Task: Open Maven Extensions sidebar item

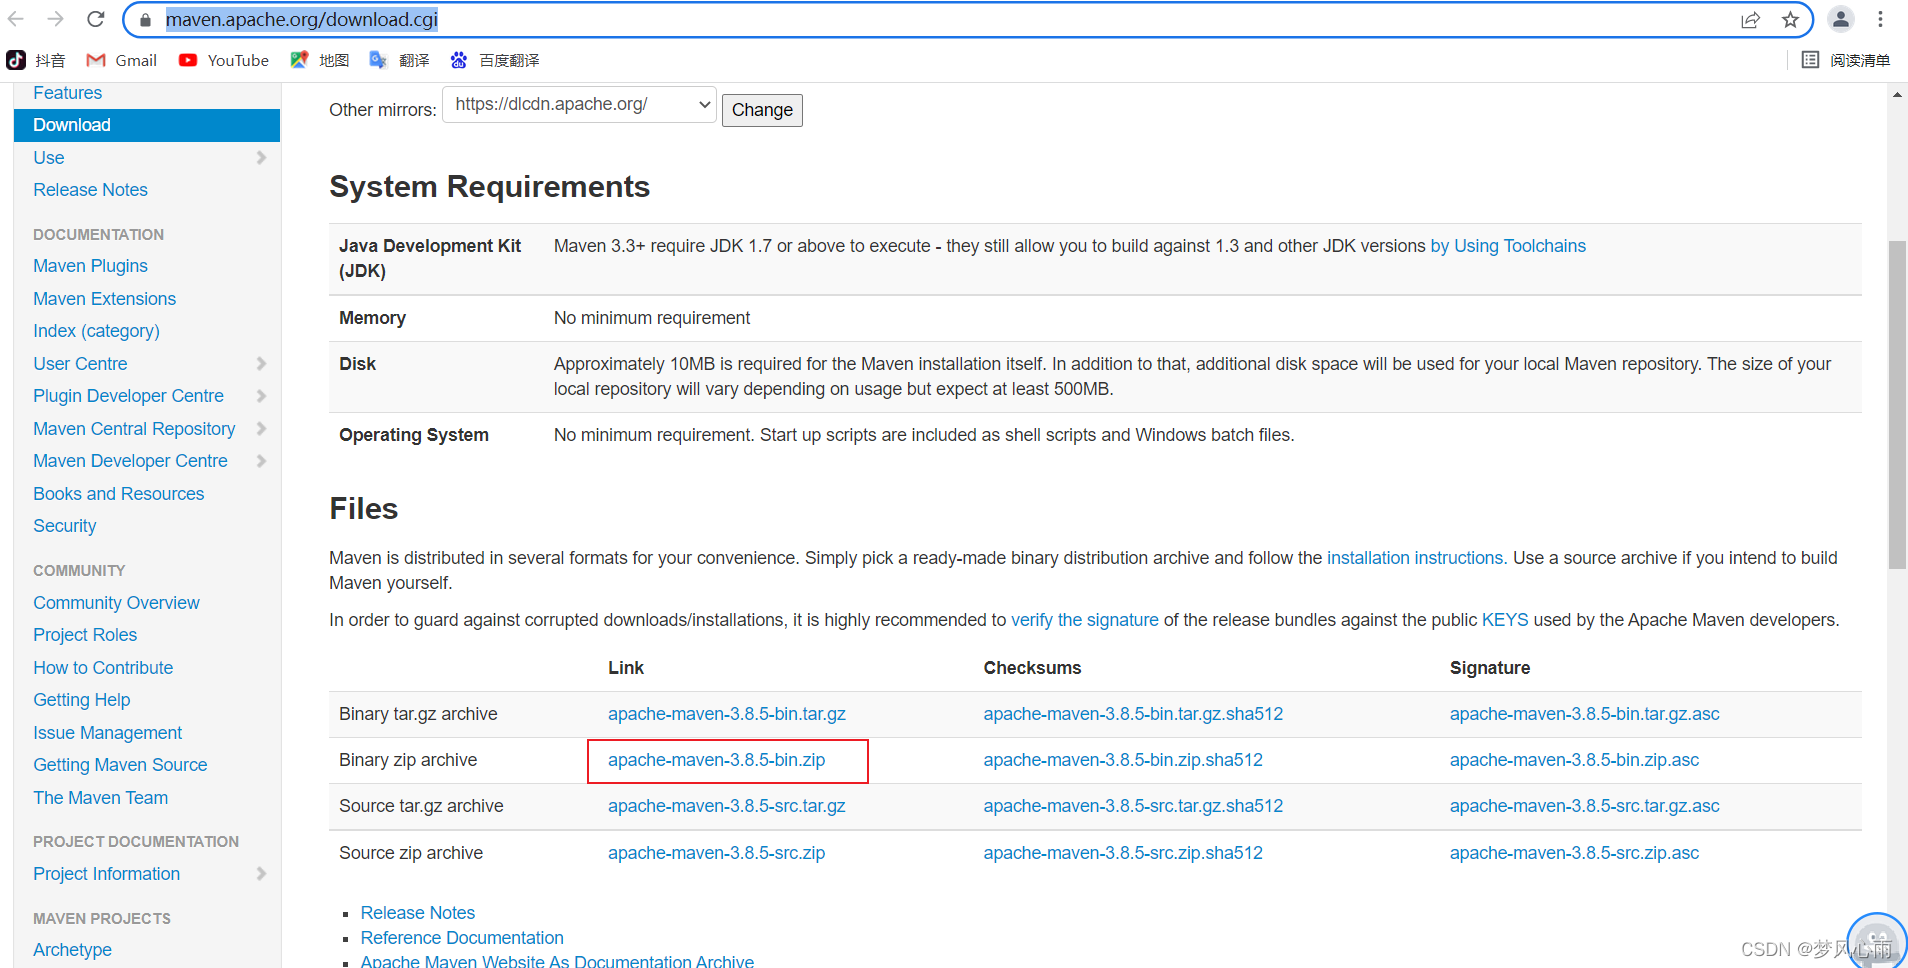Action: point(104,299)
